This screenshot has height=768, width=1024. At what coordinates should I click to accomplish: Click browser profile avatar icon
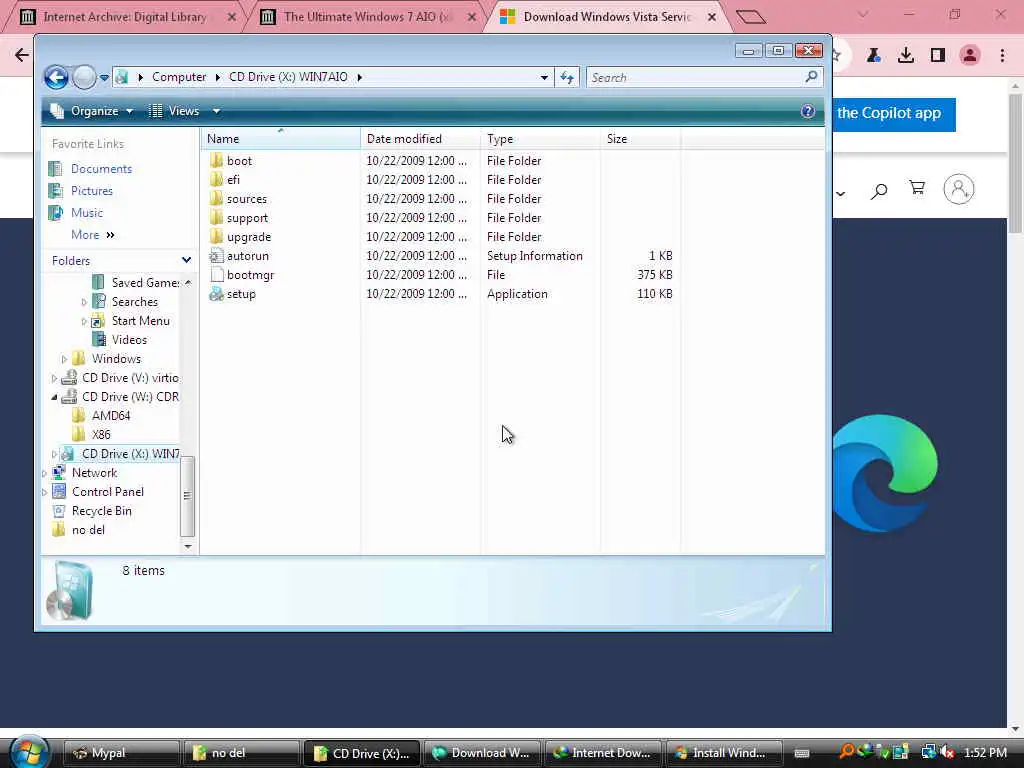point(970,56)
